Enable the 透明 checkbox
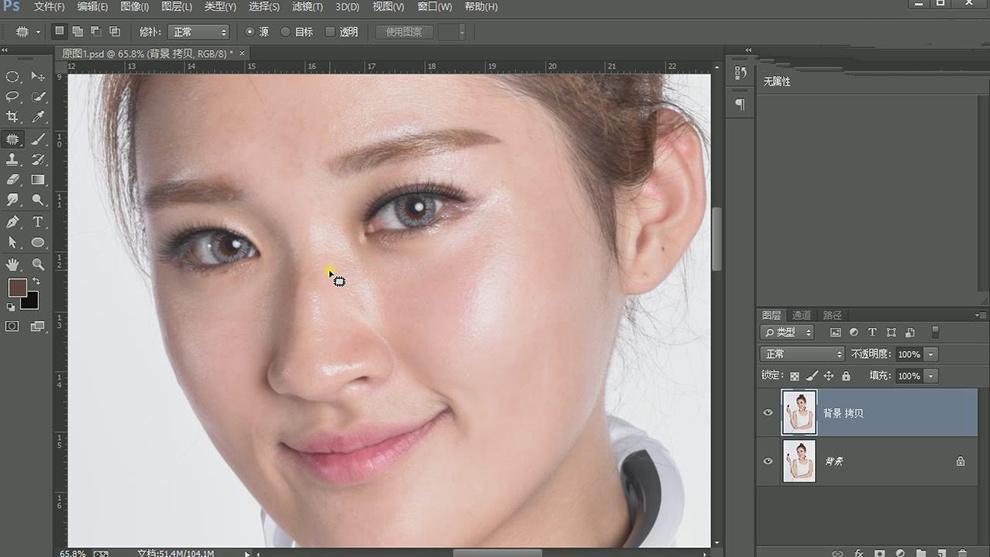Screen dimensions: 990x557 coord(330,32)
